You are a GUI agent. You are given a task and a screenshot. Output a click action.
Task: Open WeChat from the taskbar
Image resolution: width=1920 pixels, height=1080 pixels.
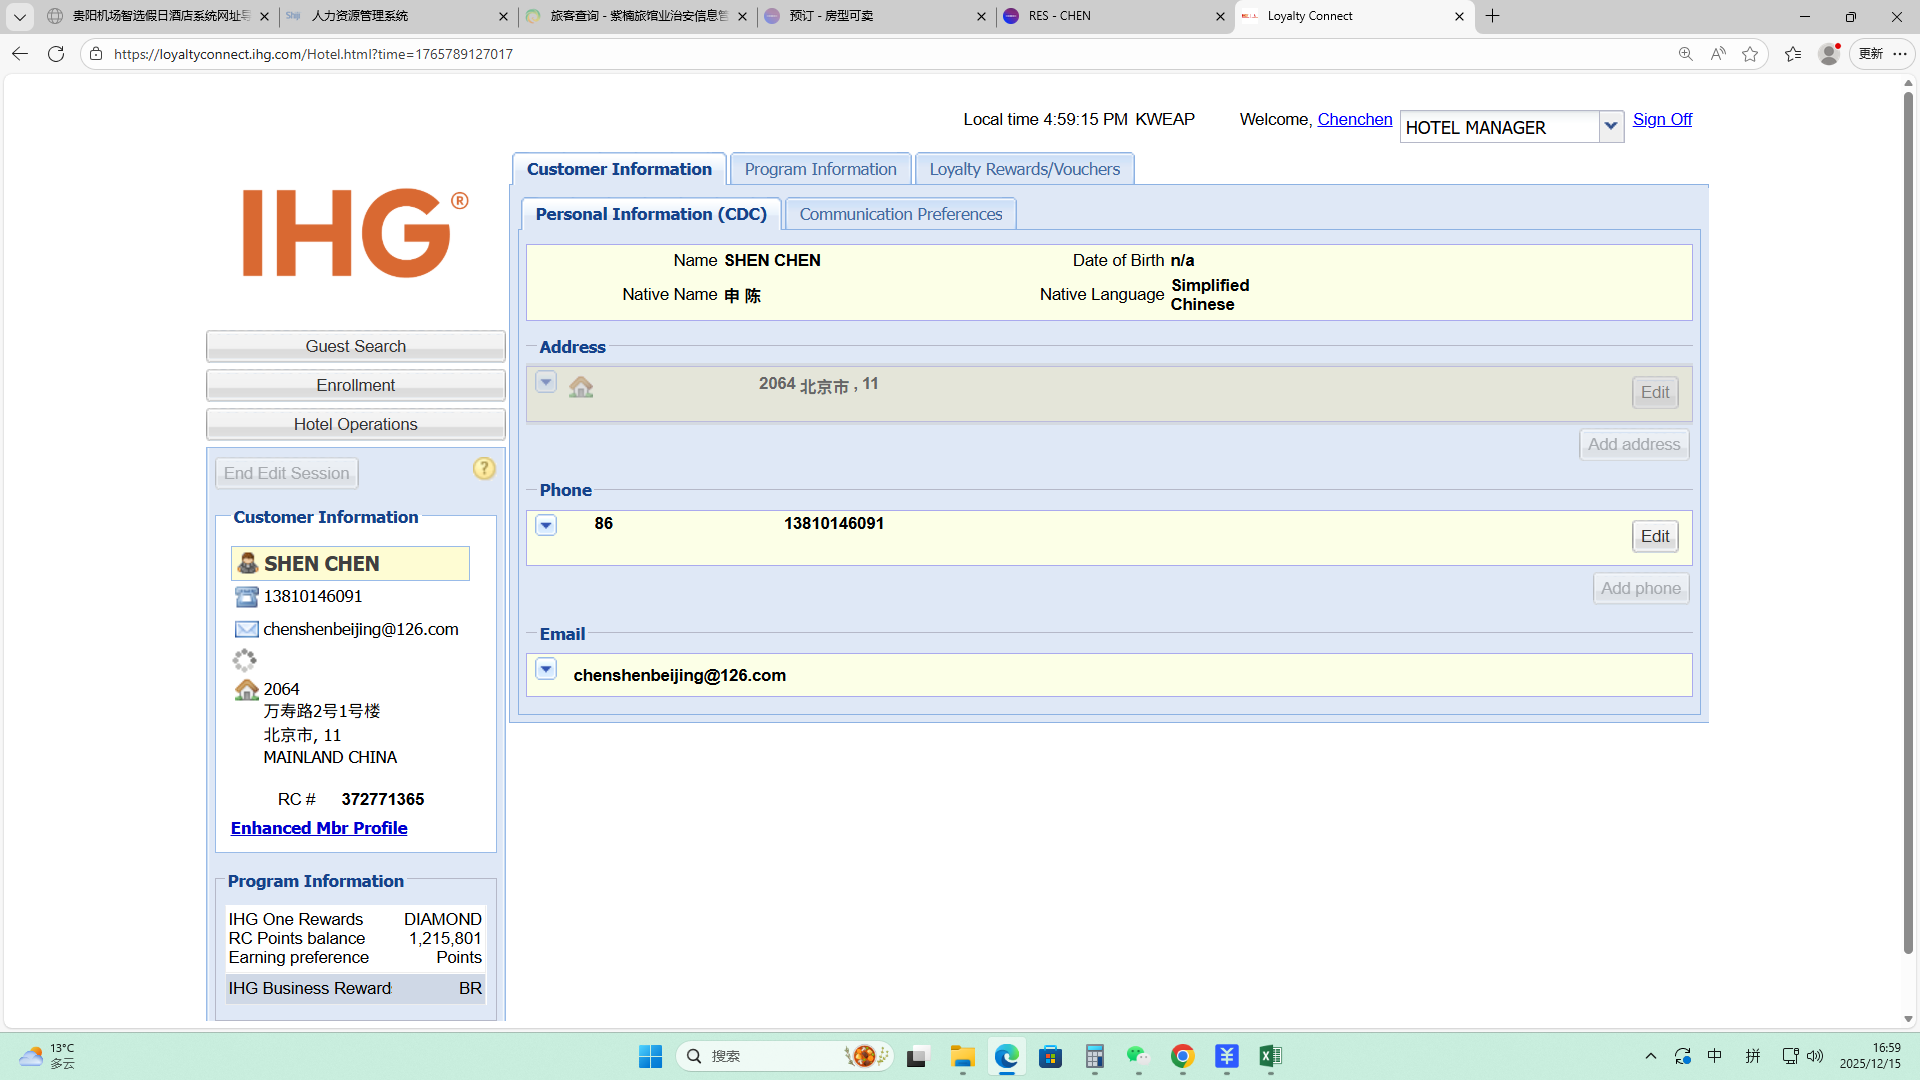tap(1138, 1056)
